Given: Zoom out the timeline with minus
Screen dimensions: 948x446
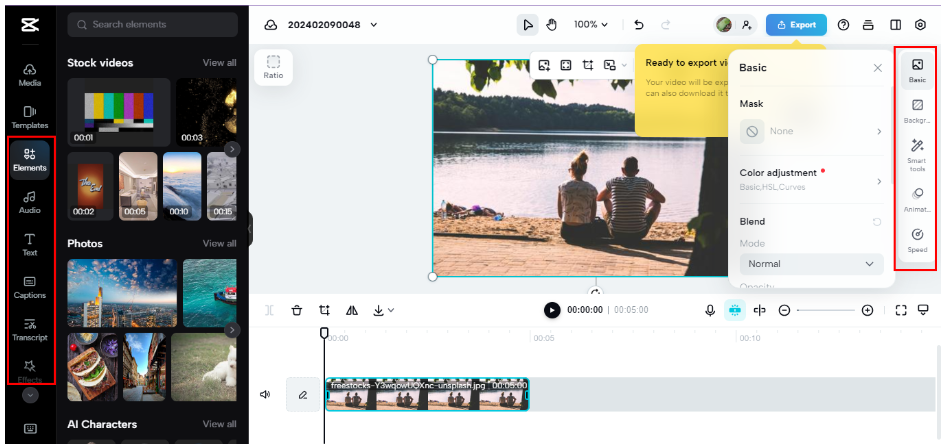Looking at the screenshot, I should pos(784,310).
